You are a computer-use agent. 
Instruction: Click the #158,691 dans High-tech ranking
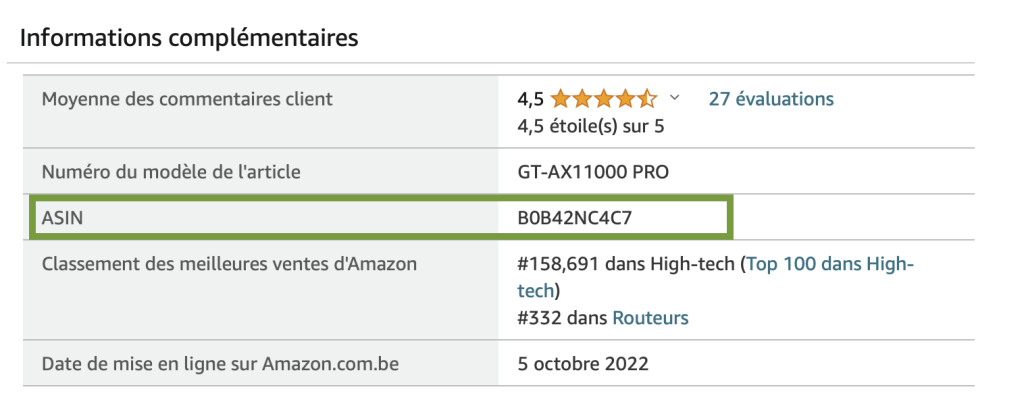(625, 264)
